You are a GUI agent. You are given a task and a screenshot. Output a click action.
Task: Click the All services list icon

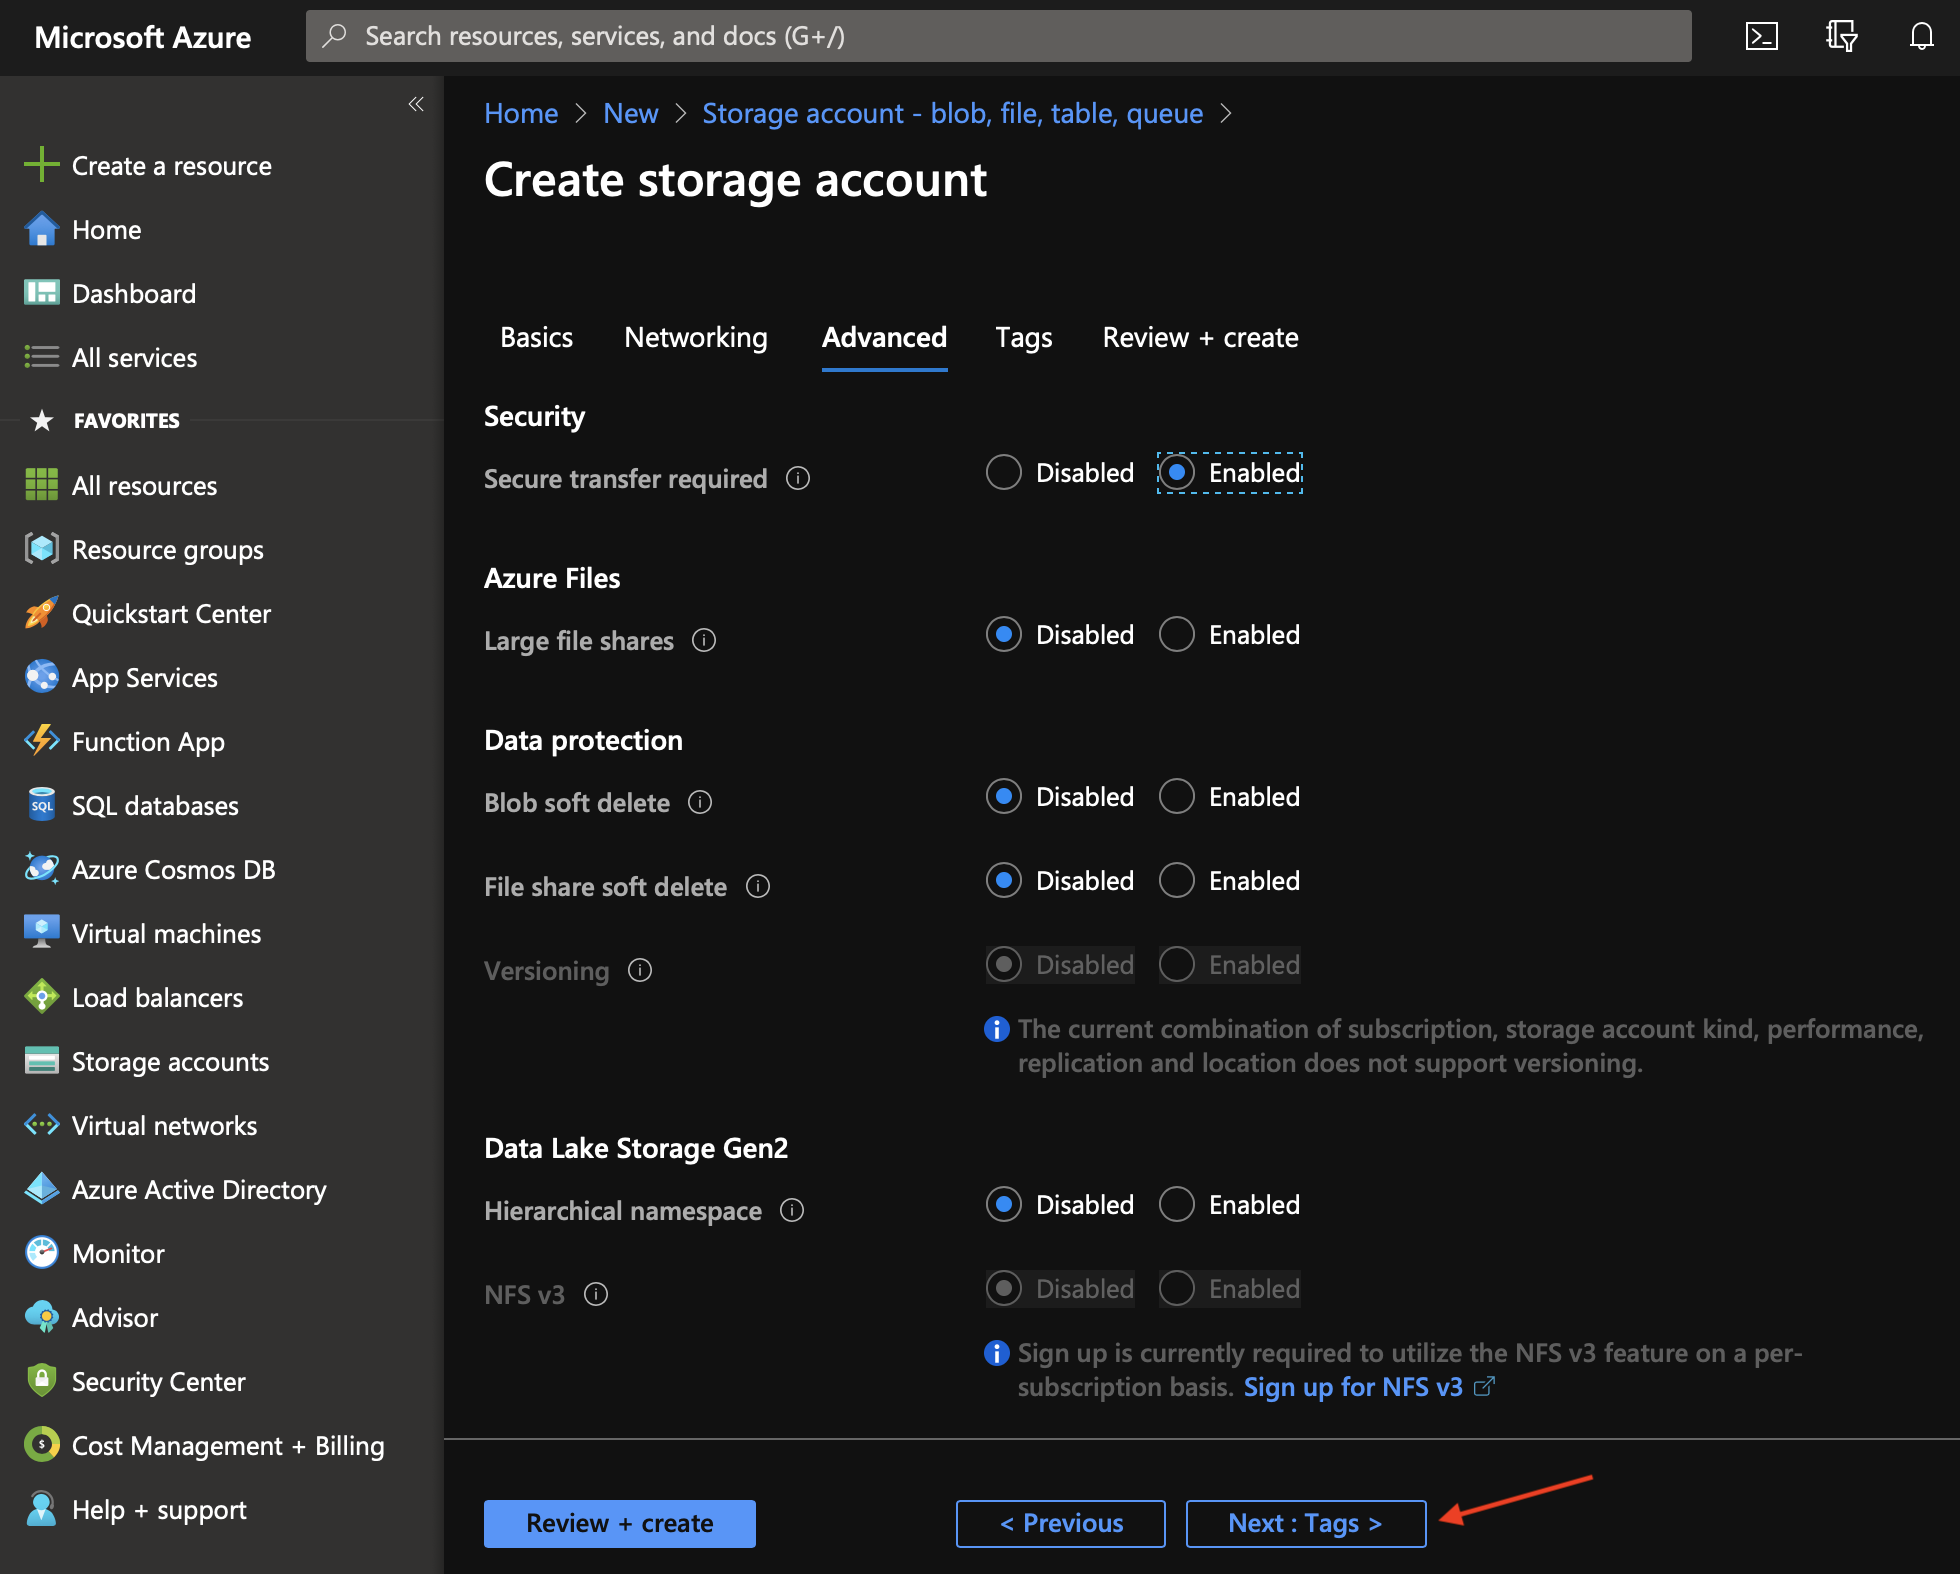[41, 357]
